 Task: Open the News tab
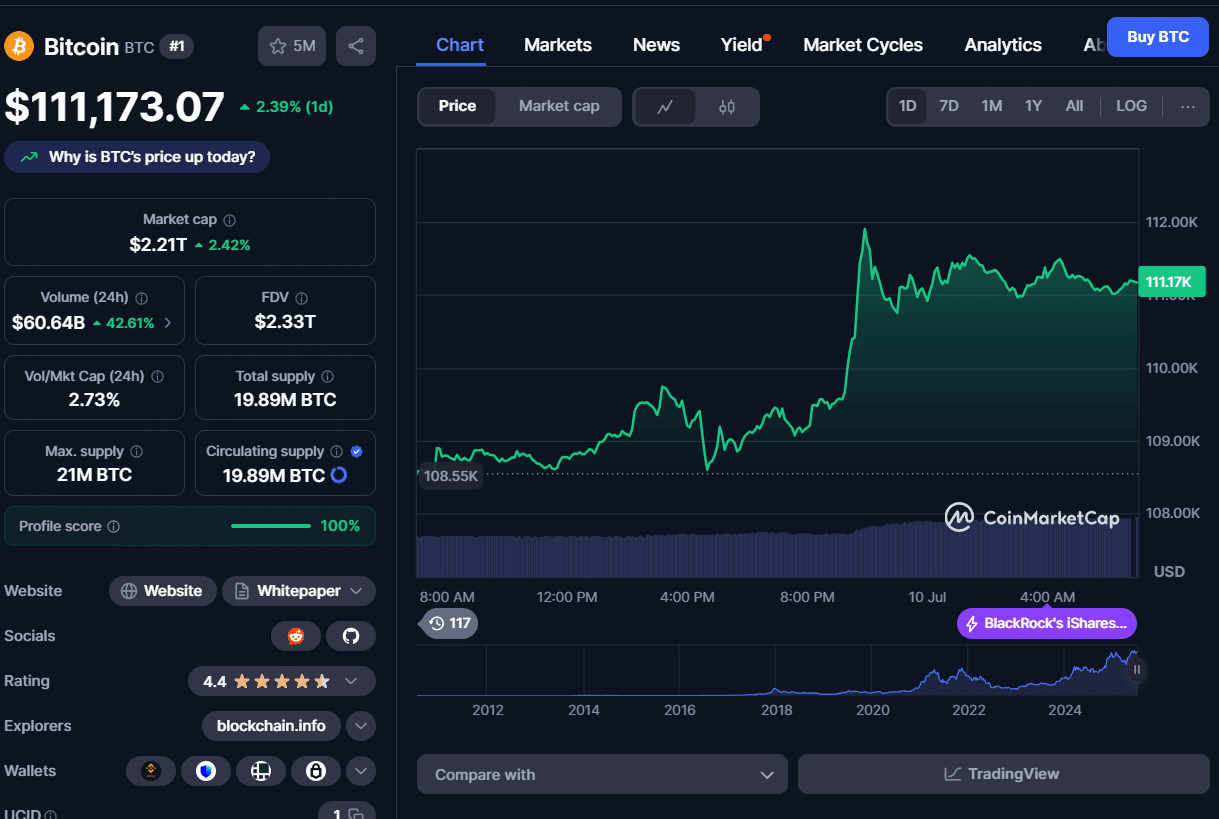click(x=656, y=45)
